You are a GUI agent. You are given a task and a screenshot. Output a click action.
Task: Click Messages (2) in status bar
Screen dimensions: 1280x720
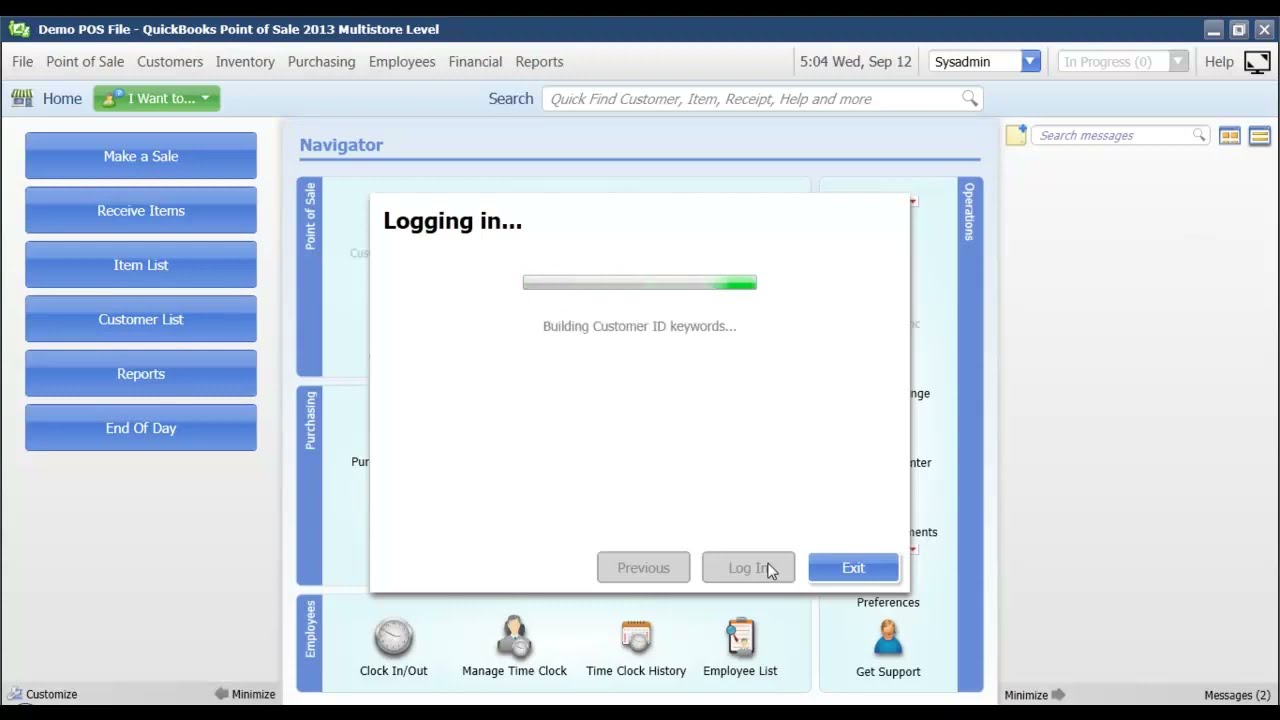(x=1237, y=695)
